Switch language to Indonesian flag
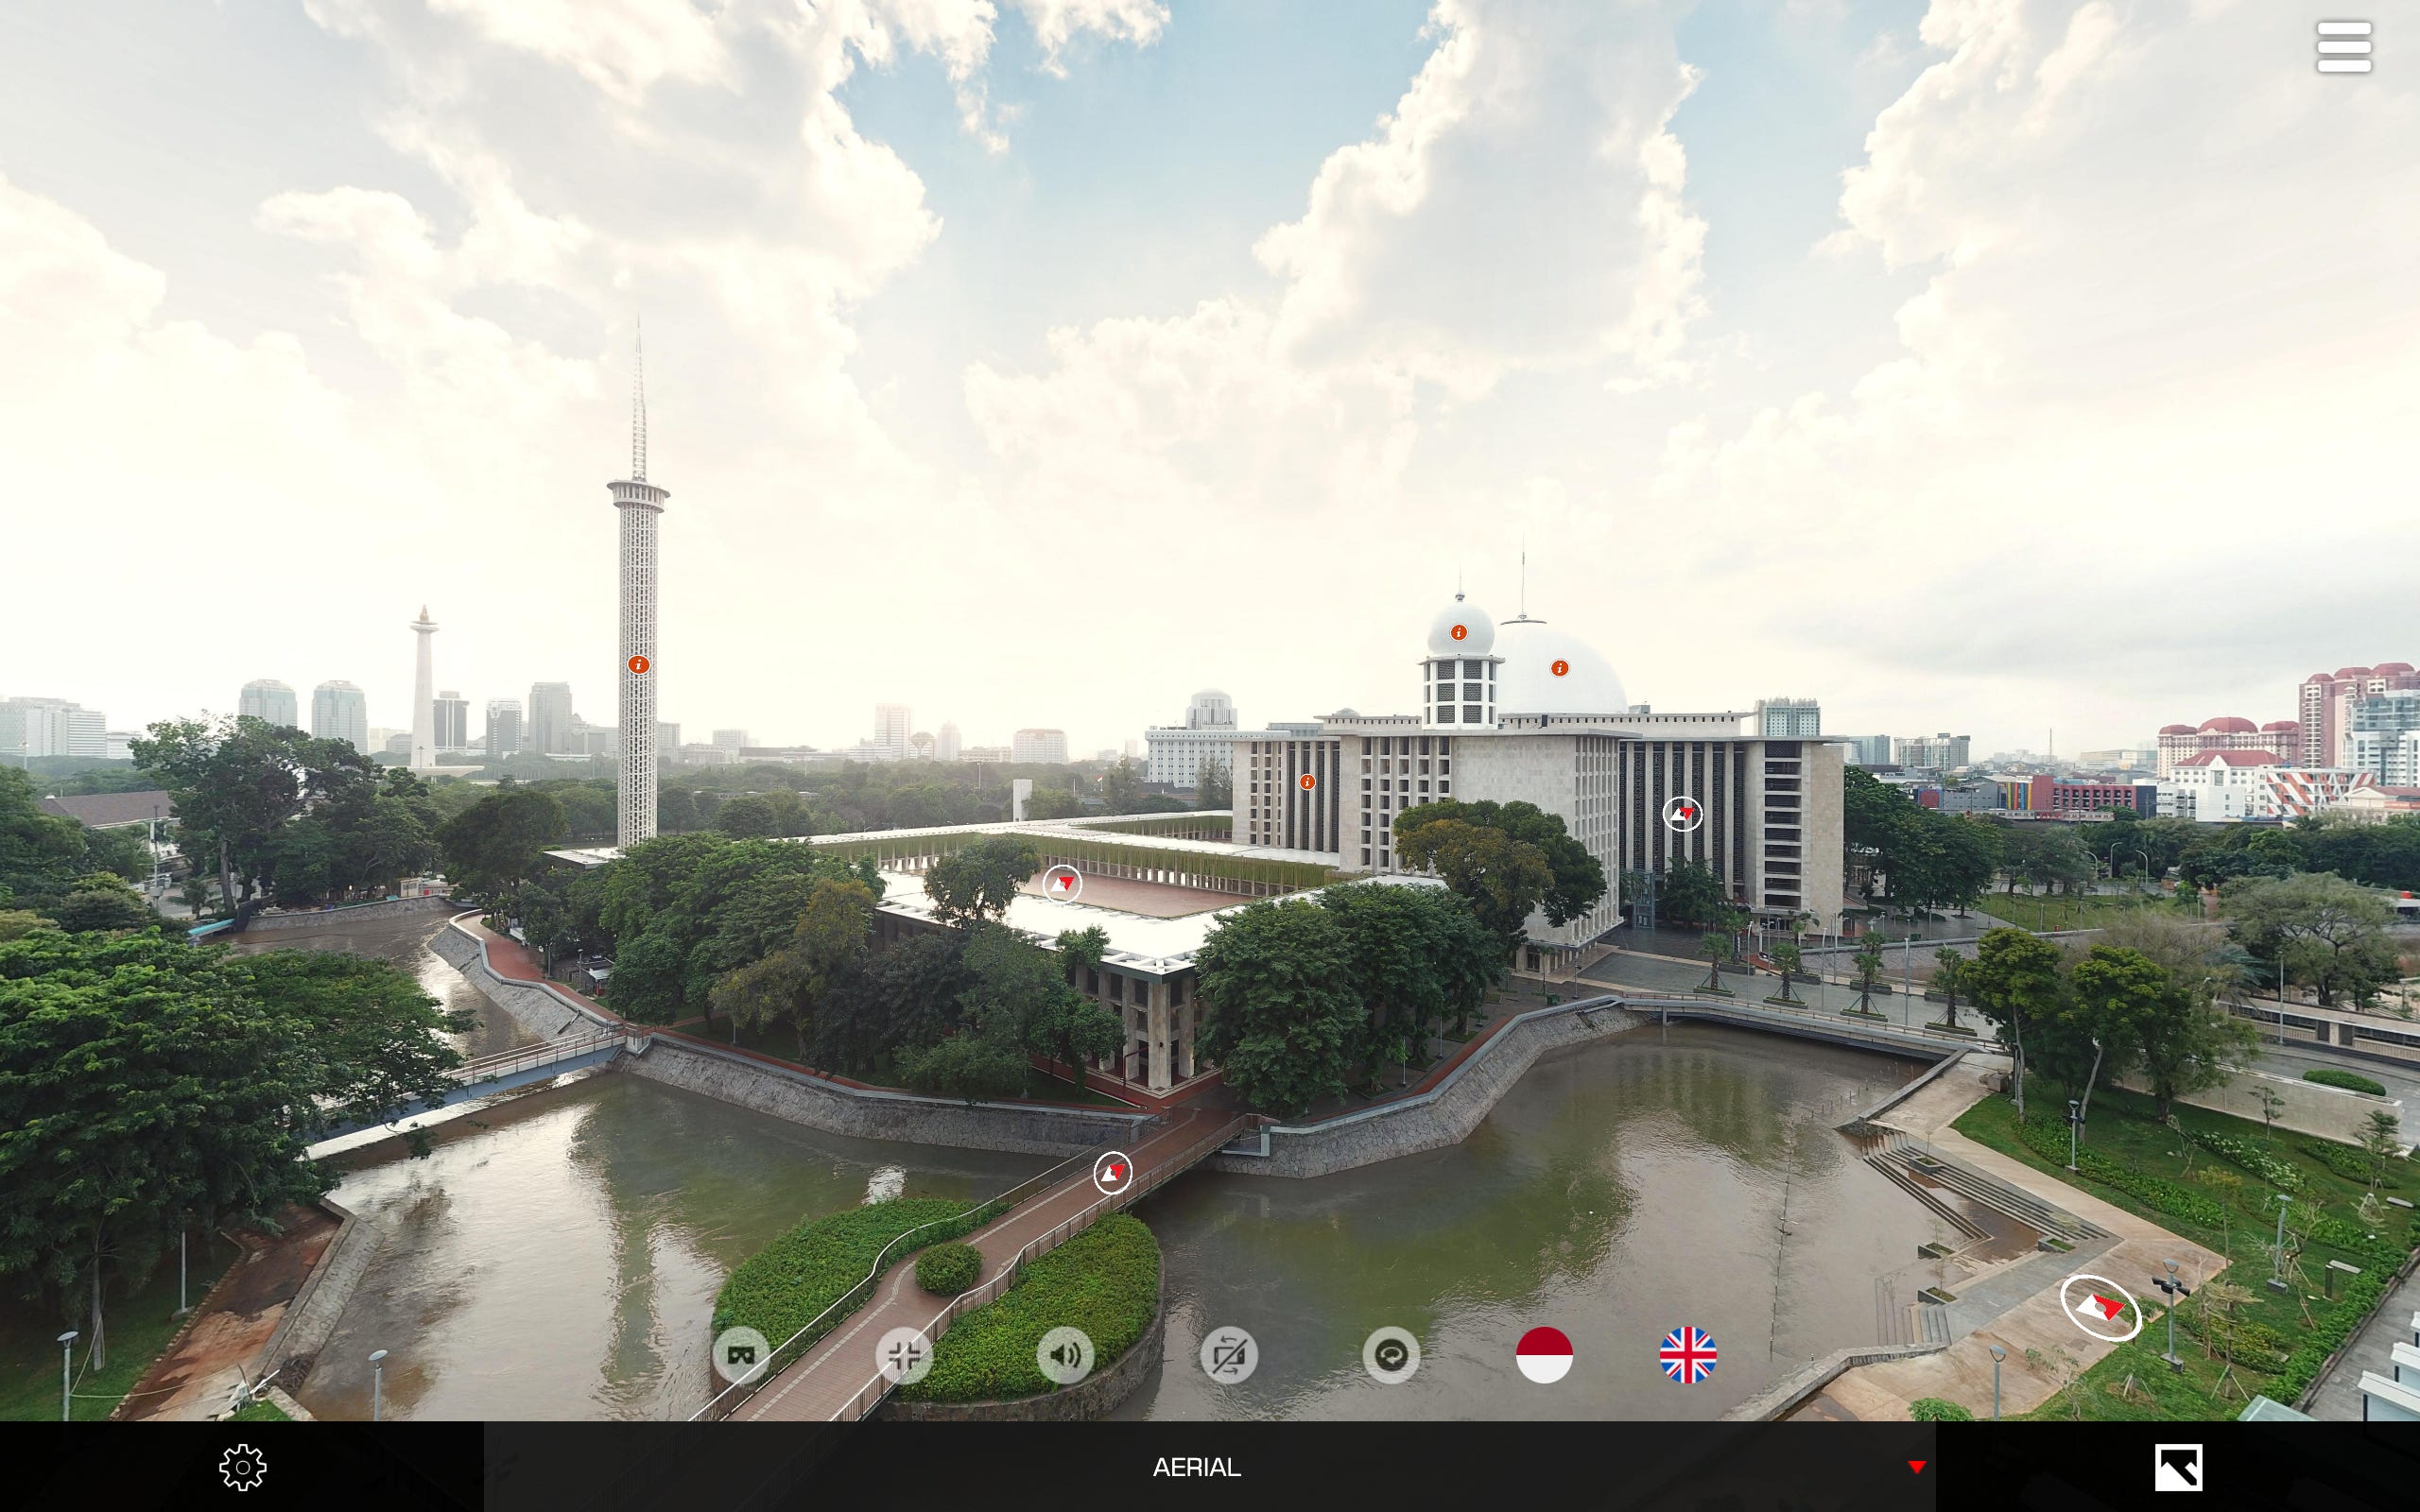This screenshot has height=1512, width=2420. [1544, 1355]
